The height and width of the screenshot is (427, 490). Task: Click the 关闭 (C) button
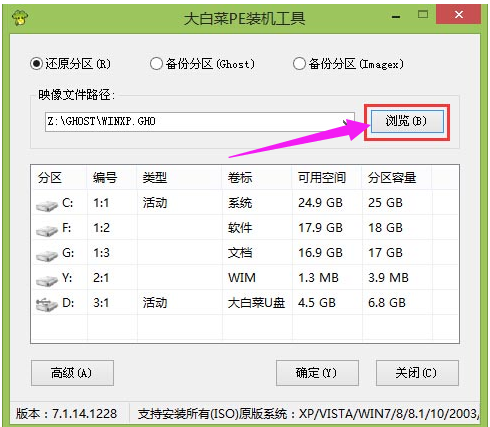tap(417, 373)
